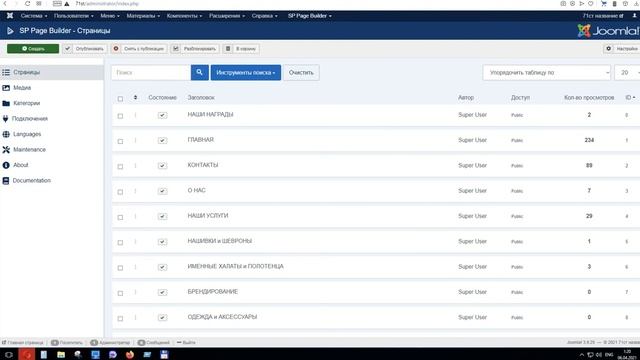Sort by ID column header

630,98
